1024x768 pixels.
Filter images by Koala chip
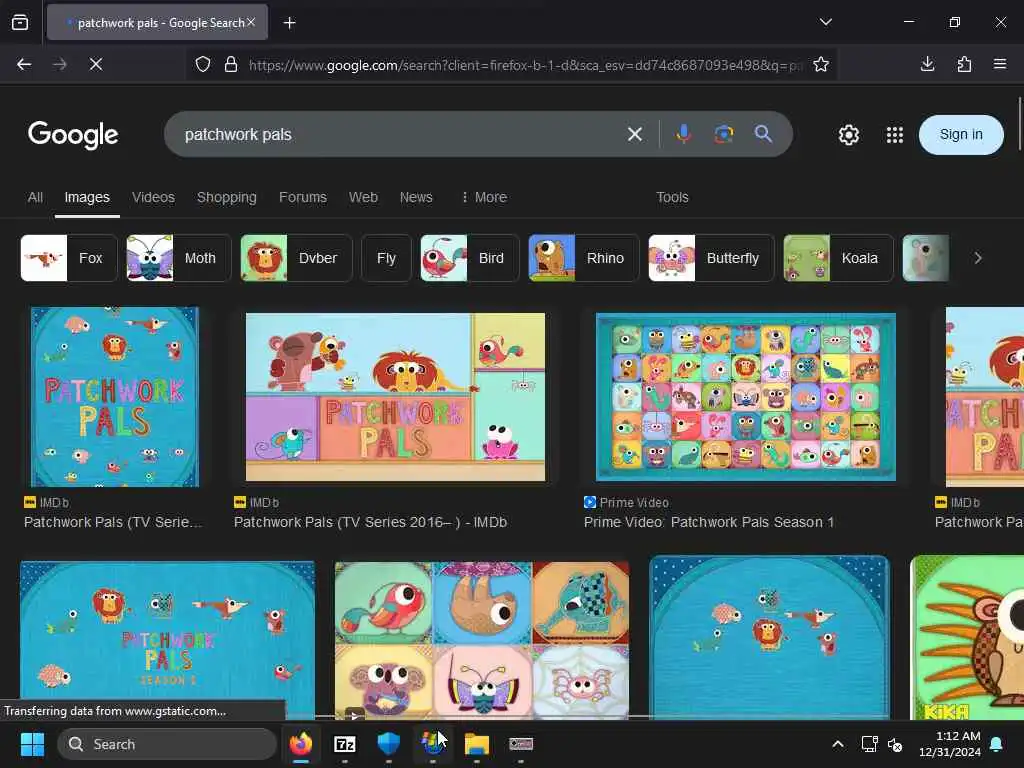[x=839, y=258]
